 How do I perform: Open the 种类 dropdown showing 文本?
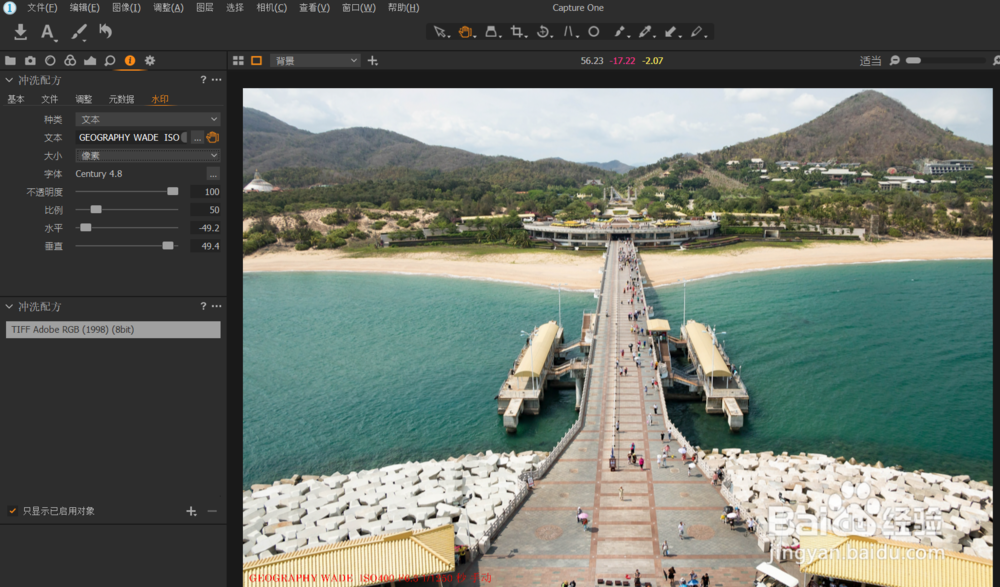[x=147, y=120]
